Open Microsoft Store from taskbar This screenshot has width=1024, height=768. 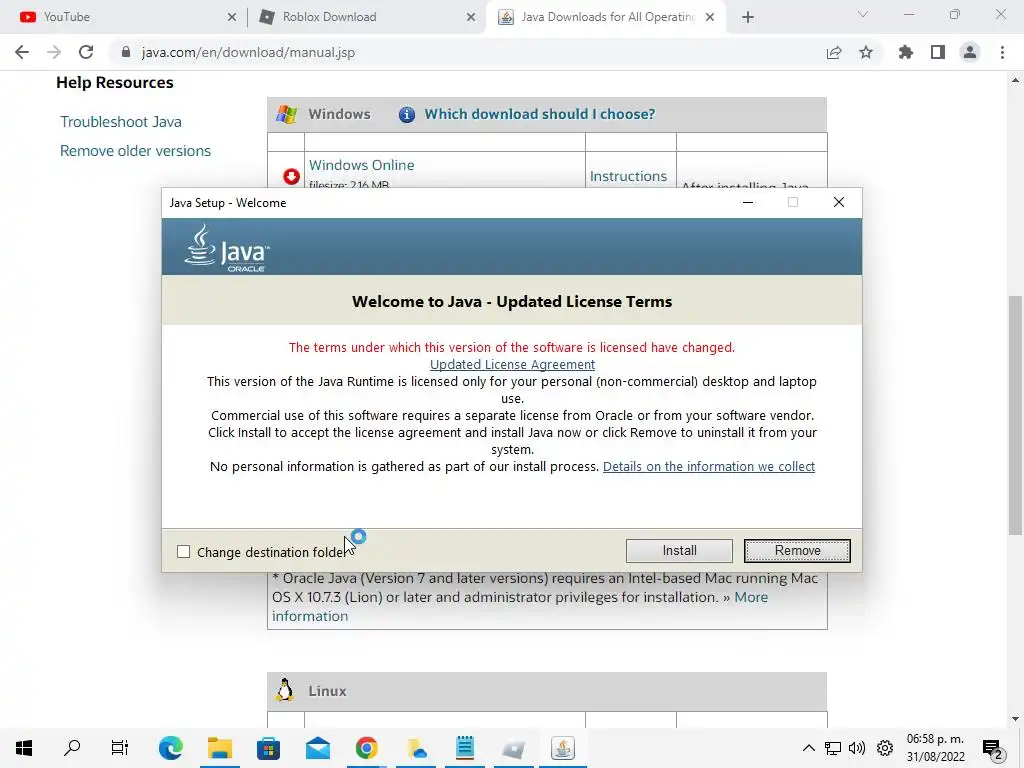(x=268, y=748)
